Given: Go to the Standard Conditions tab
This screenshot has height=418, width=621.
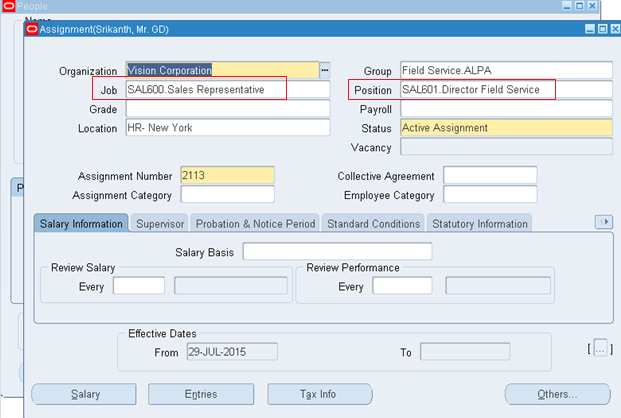Looking at the screenshot, I should point(373,224).
